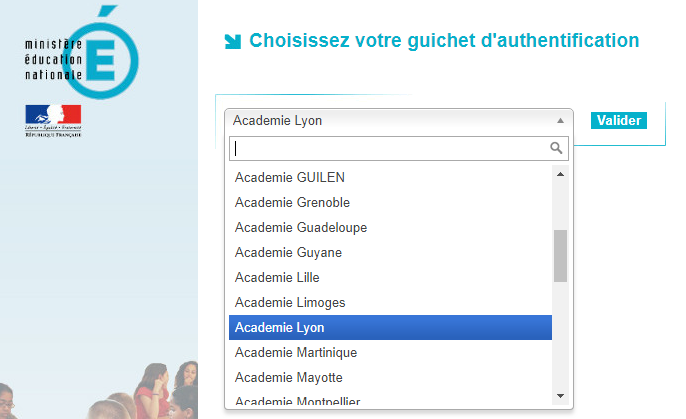Image resolution: width=686 pixels, height=419 pixels.
Task: Pick Academie Lille in the dropdown
Action: coord(390,277)
